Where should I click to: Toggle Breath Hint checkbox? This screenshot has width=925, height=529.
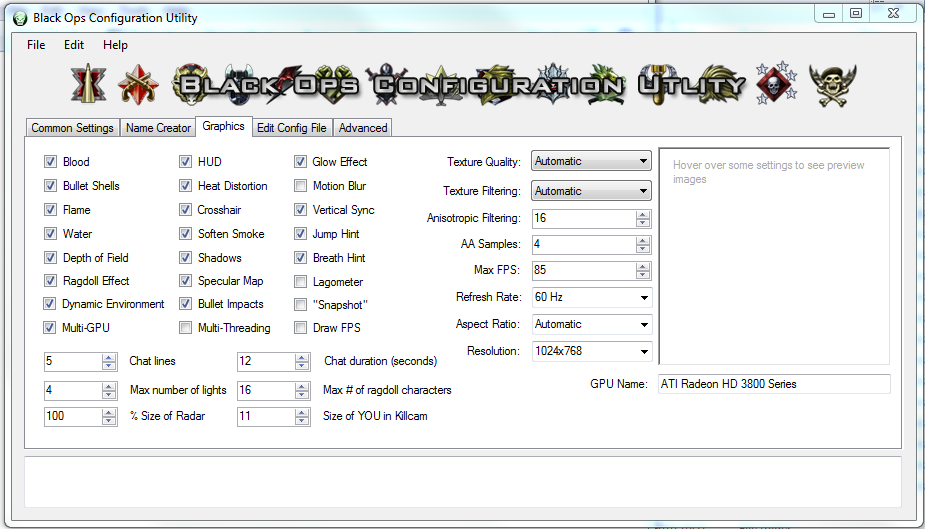300,258
